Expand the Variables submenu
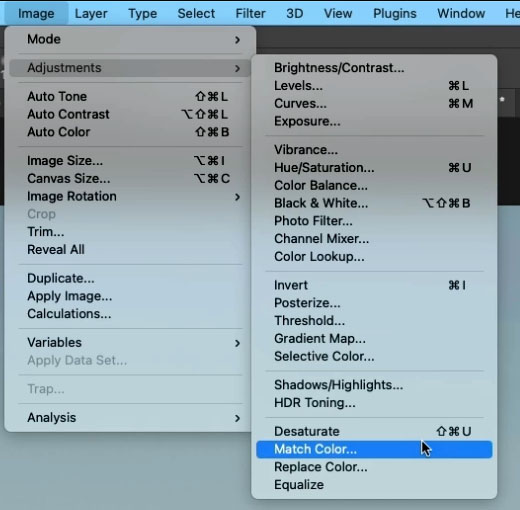This screenshot has width=520, height=510. point(130,343)
